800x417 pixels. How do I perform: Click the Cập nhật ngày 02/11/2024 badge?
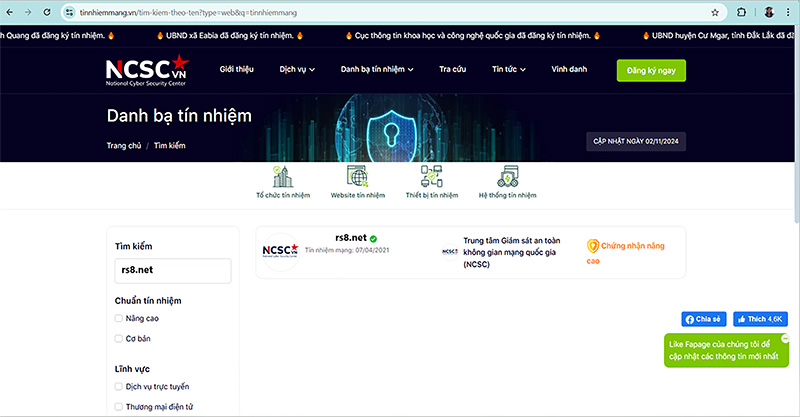tap(636, 141)
